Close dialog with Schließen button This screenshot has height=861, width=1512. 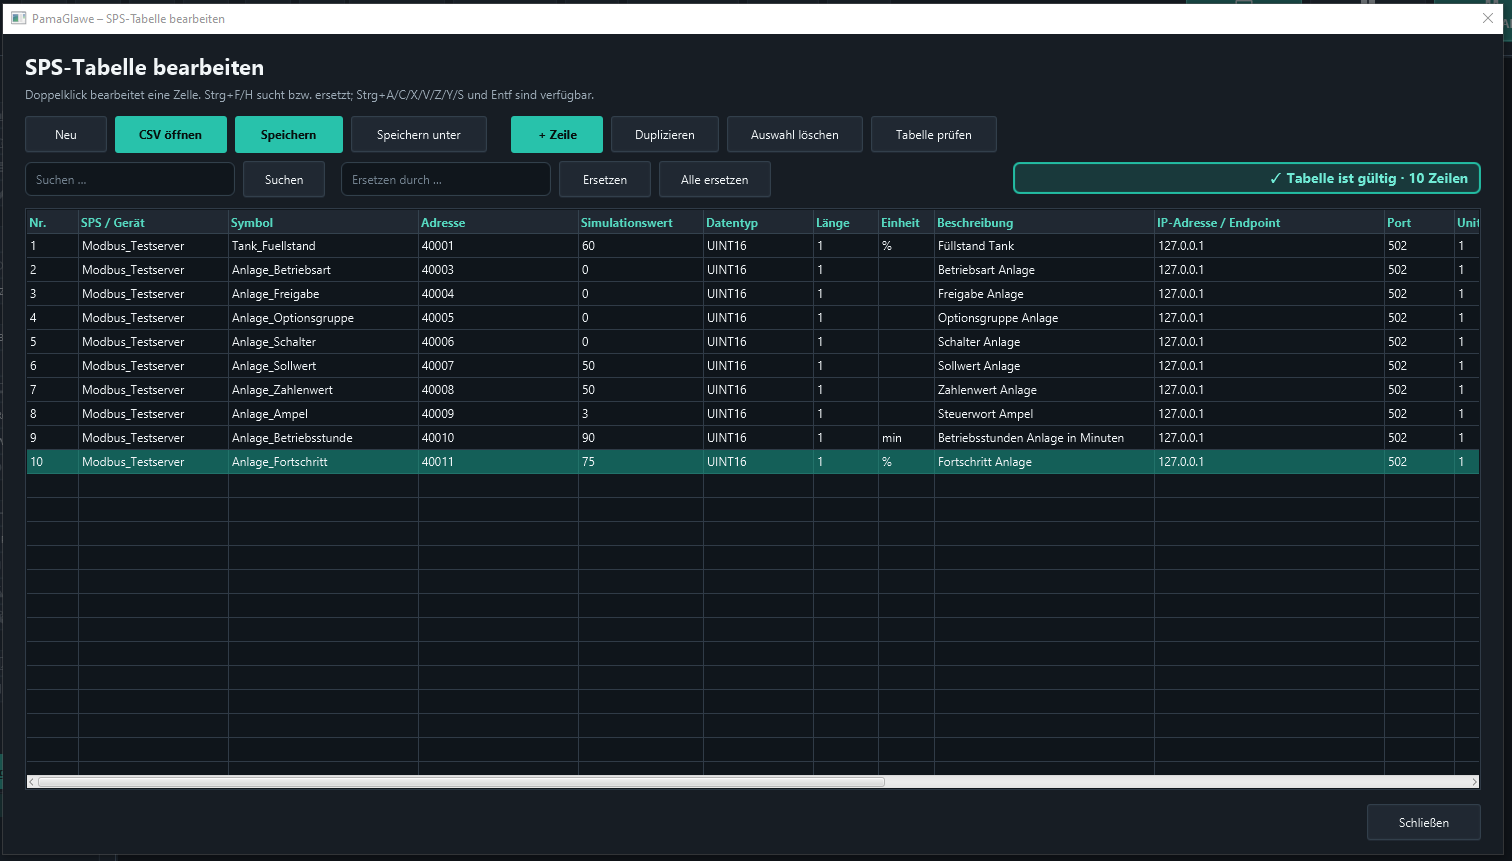(1424, 823)
